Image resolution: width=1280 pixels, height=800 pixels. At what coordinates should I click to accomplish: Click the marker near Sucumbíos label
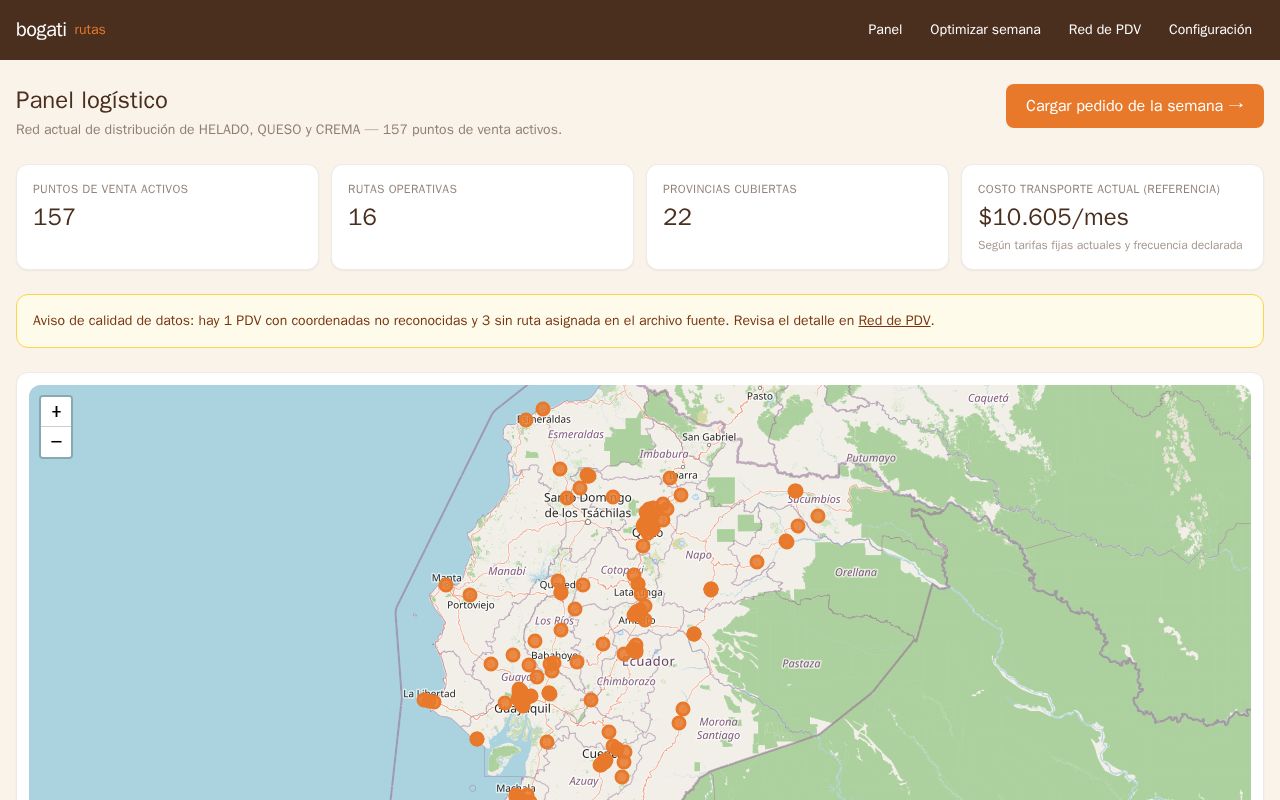(795, 491)
